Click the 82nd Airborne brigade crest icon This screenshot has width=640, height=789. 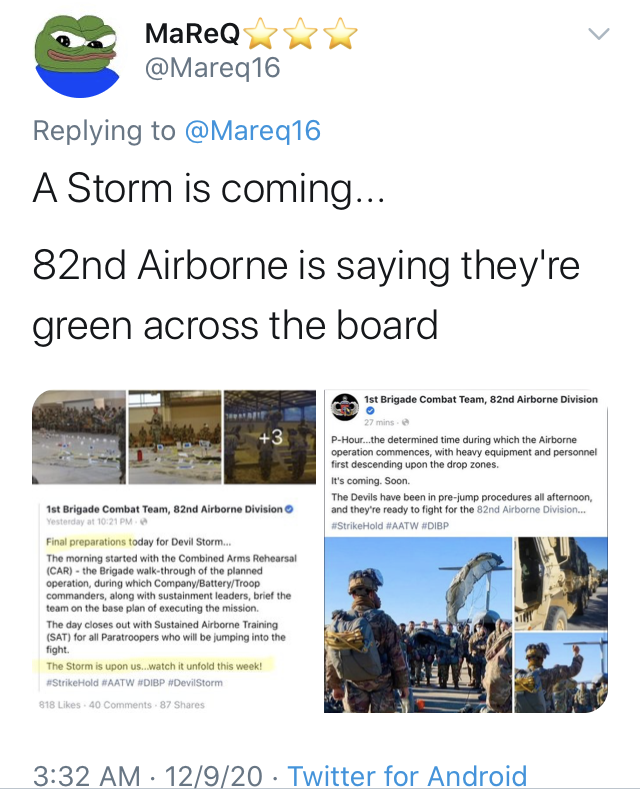(x=345, y=408)
